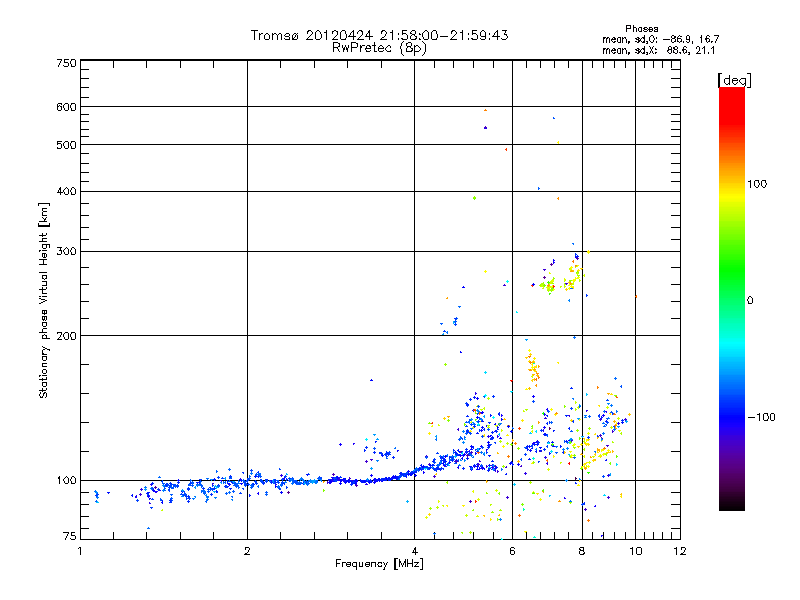800x600 pixels.
Task: Click the x-axis tick label '10'
Action: pos(636,551)
